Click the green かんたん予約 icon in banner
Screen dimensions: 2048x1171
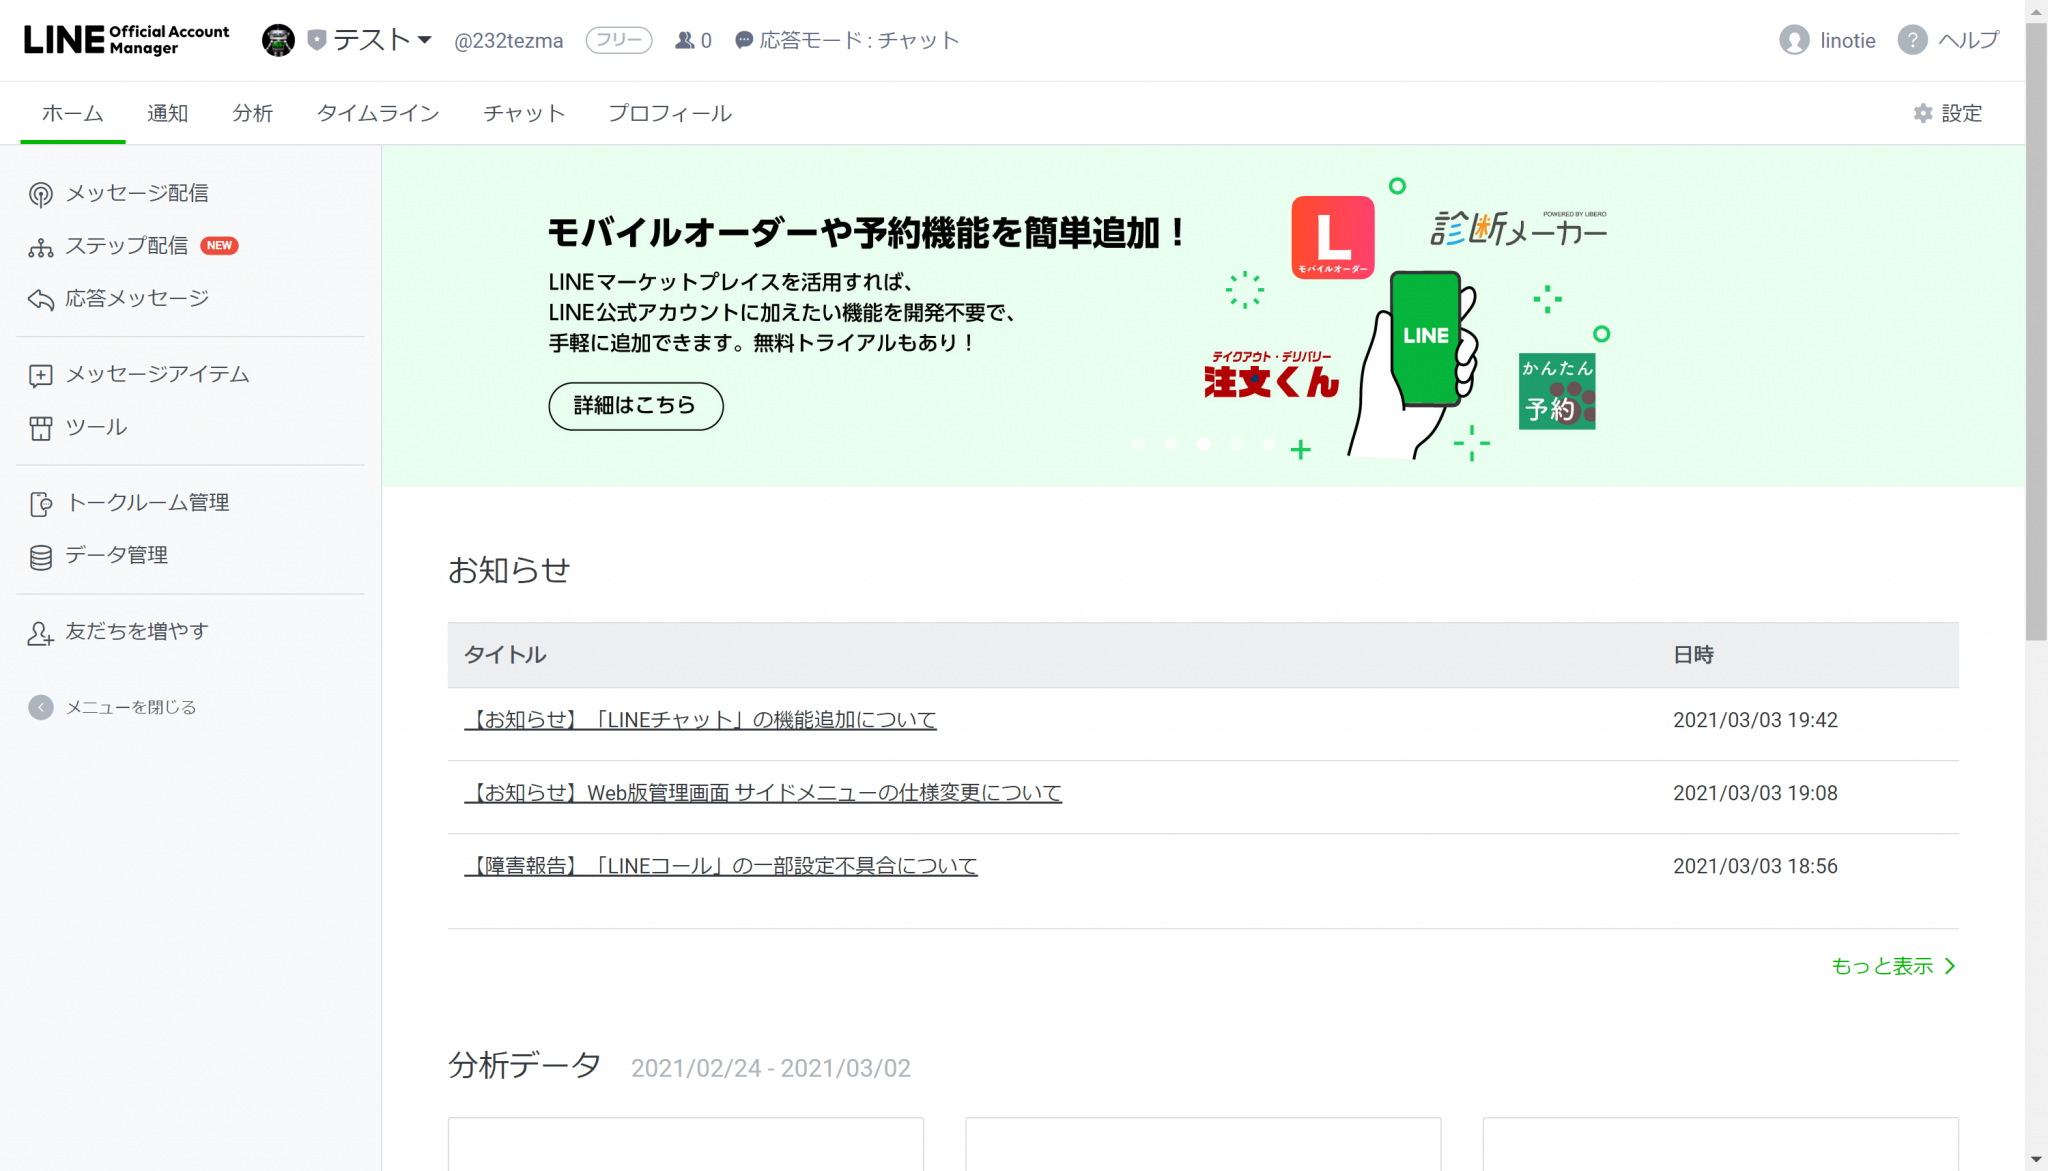(x=1557, y=391)
